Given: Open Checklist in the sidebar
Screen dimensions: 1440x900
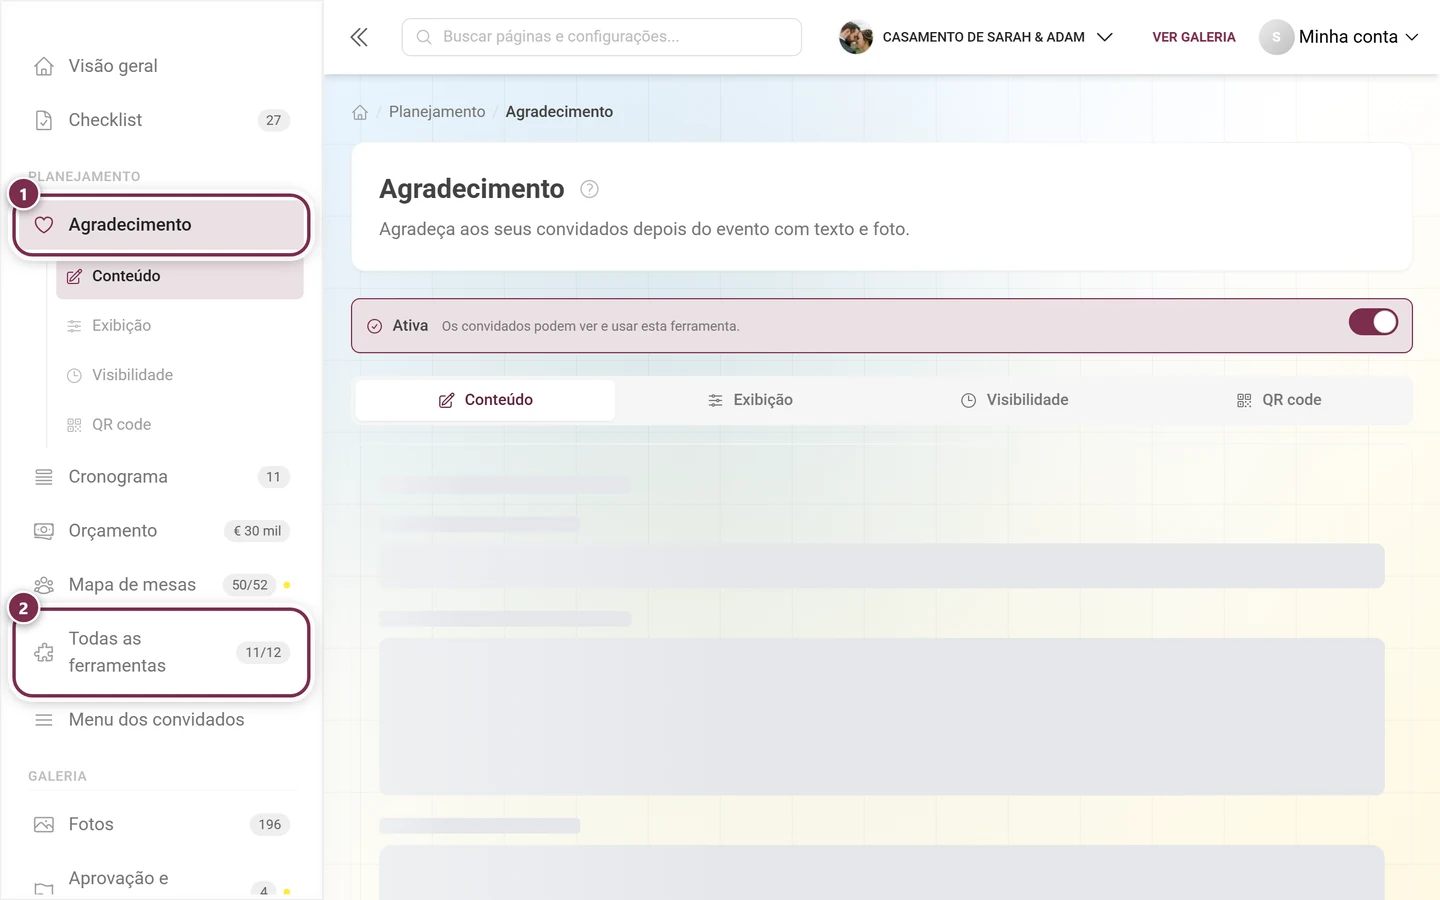Looking at the screenshot, I should 160,120.
